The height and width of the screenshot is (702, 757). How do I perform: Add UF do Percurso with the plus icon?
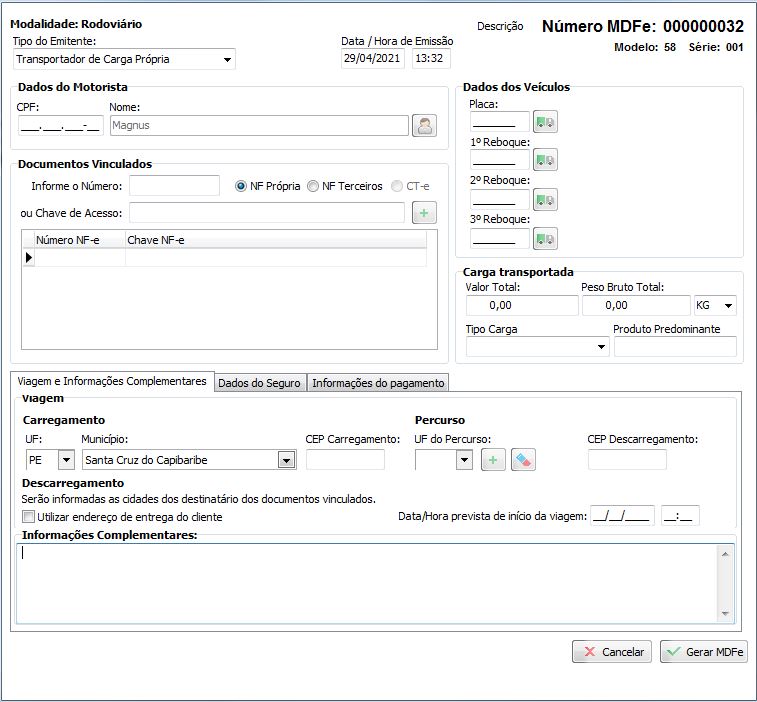[493, 460]
